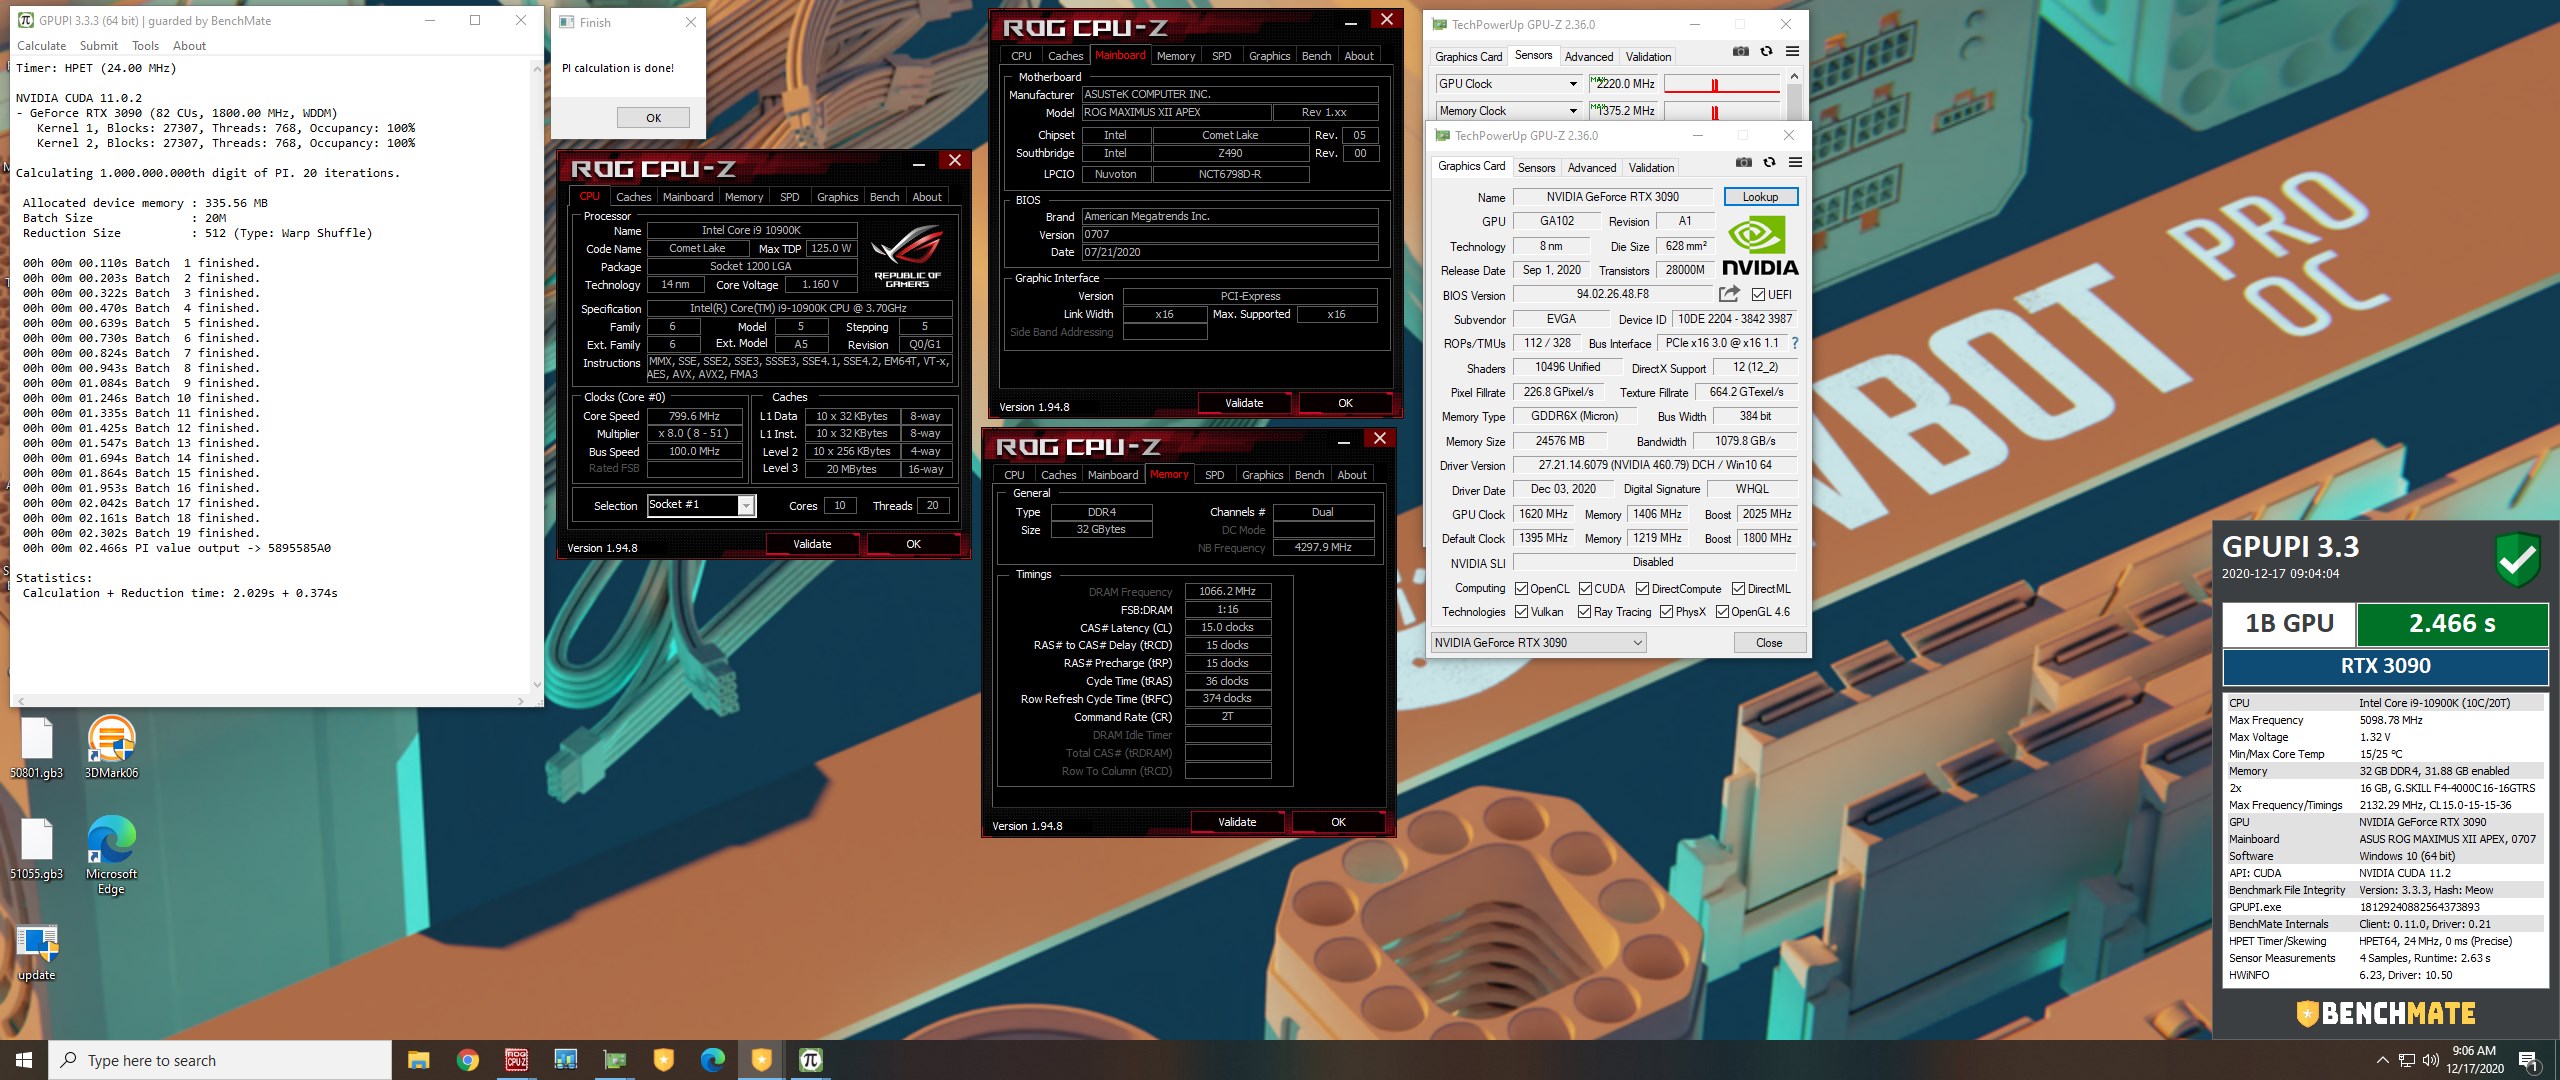2560x1080 pixels.
Task: Toggle the Ray Tracing checkbox
Action: pyautogui.click(x=1584, y=612)
